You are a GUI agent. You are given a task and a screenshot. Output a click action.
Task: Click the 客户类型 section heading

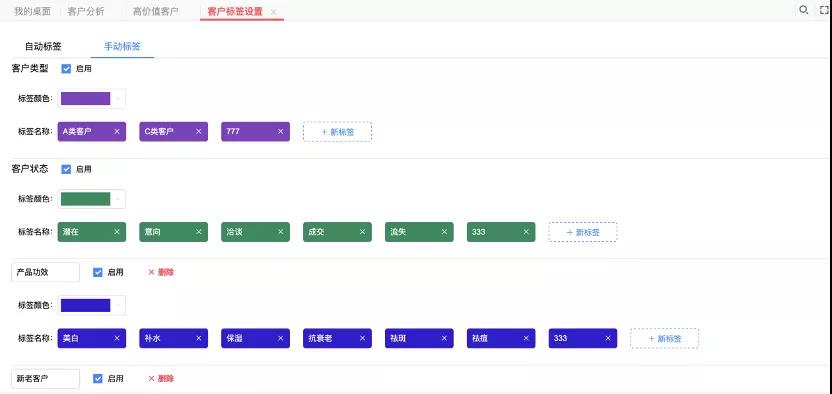click(x=30, y=68)
